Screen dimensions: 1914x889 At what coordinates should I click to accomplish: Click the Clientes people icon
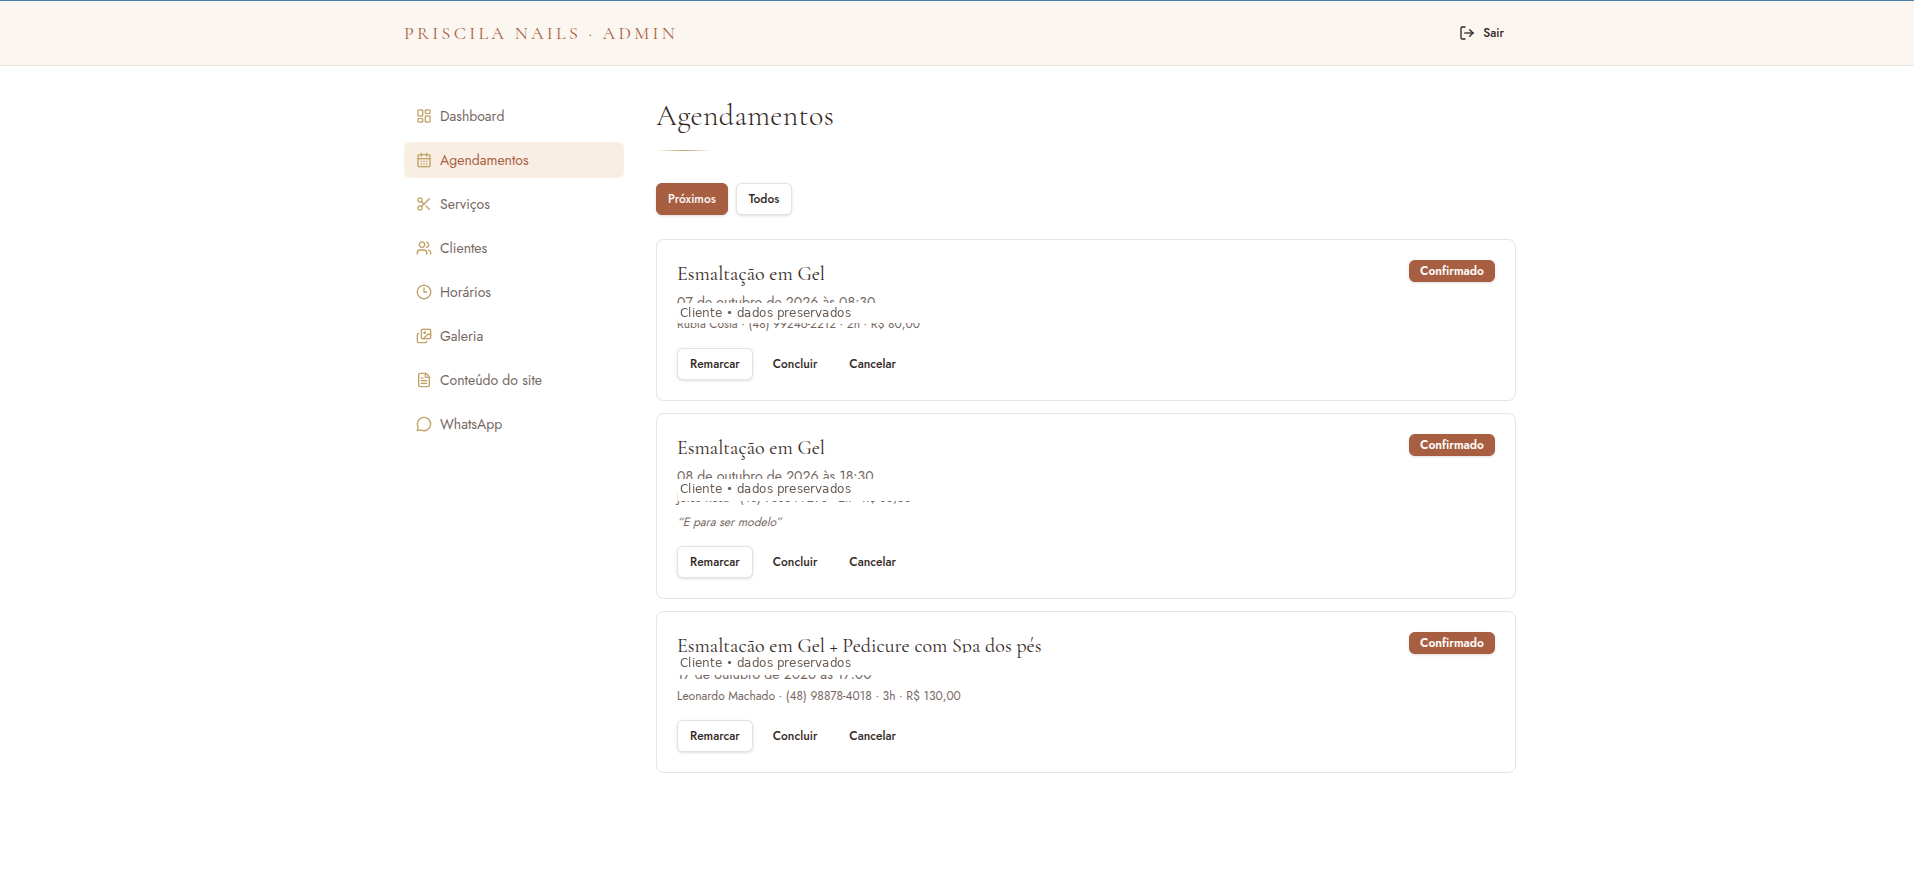coord(424,248)
